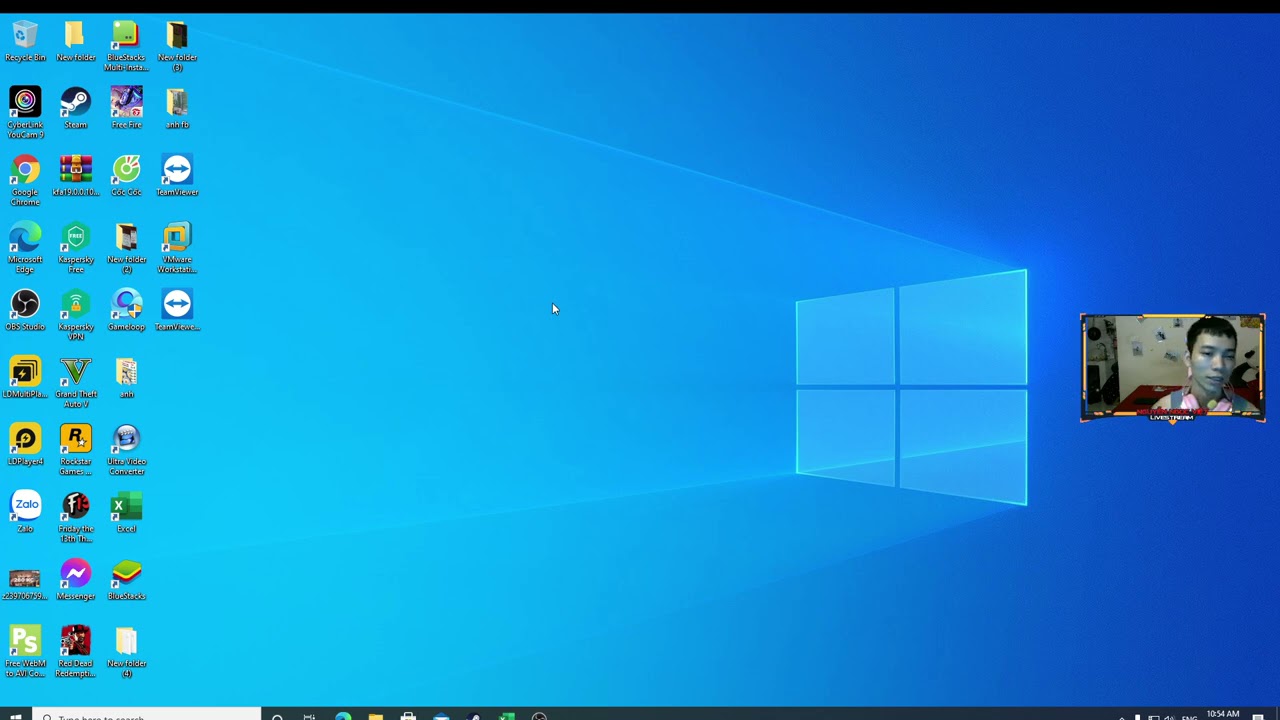Open the New folder (2) icon
The height and width of the screenshot is (720, 1280).
coord(126,248)
